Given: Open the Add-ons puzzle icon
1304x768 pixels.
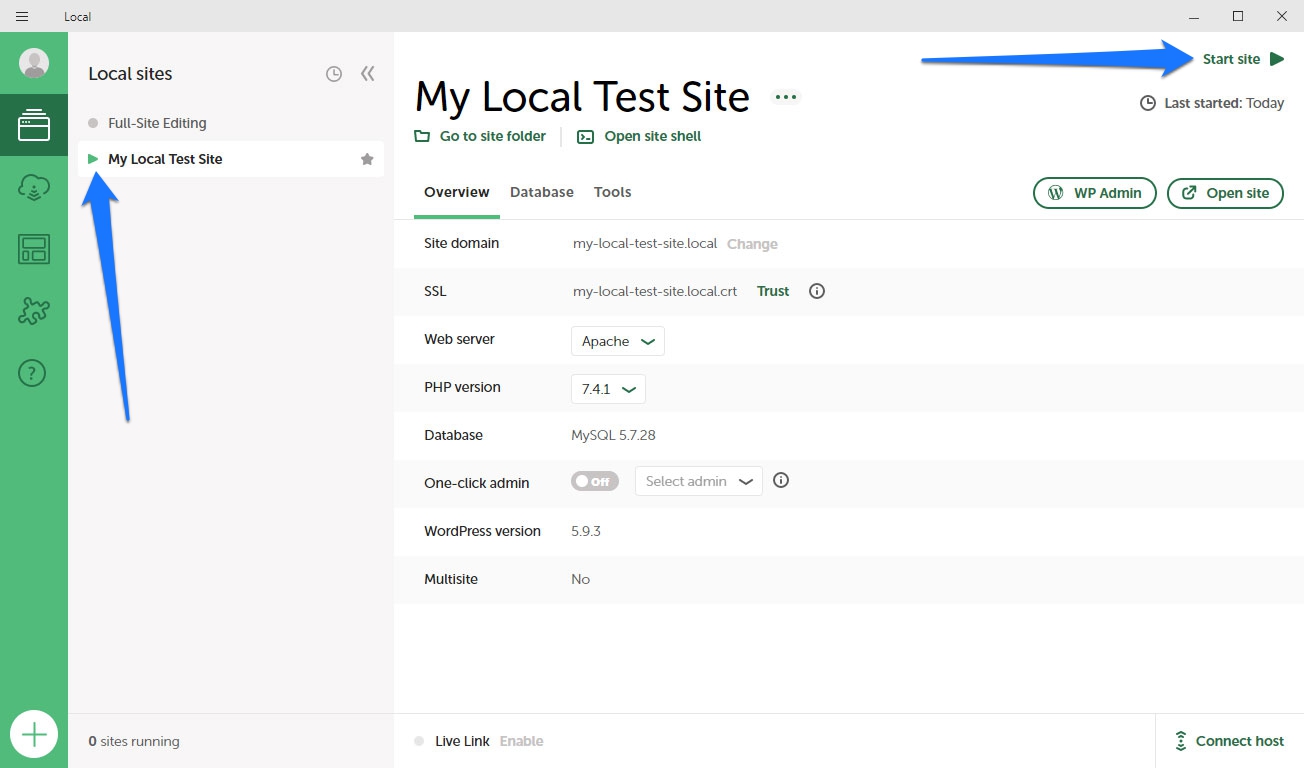Looking at the screenshot, I should pos(34,311).
